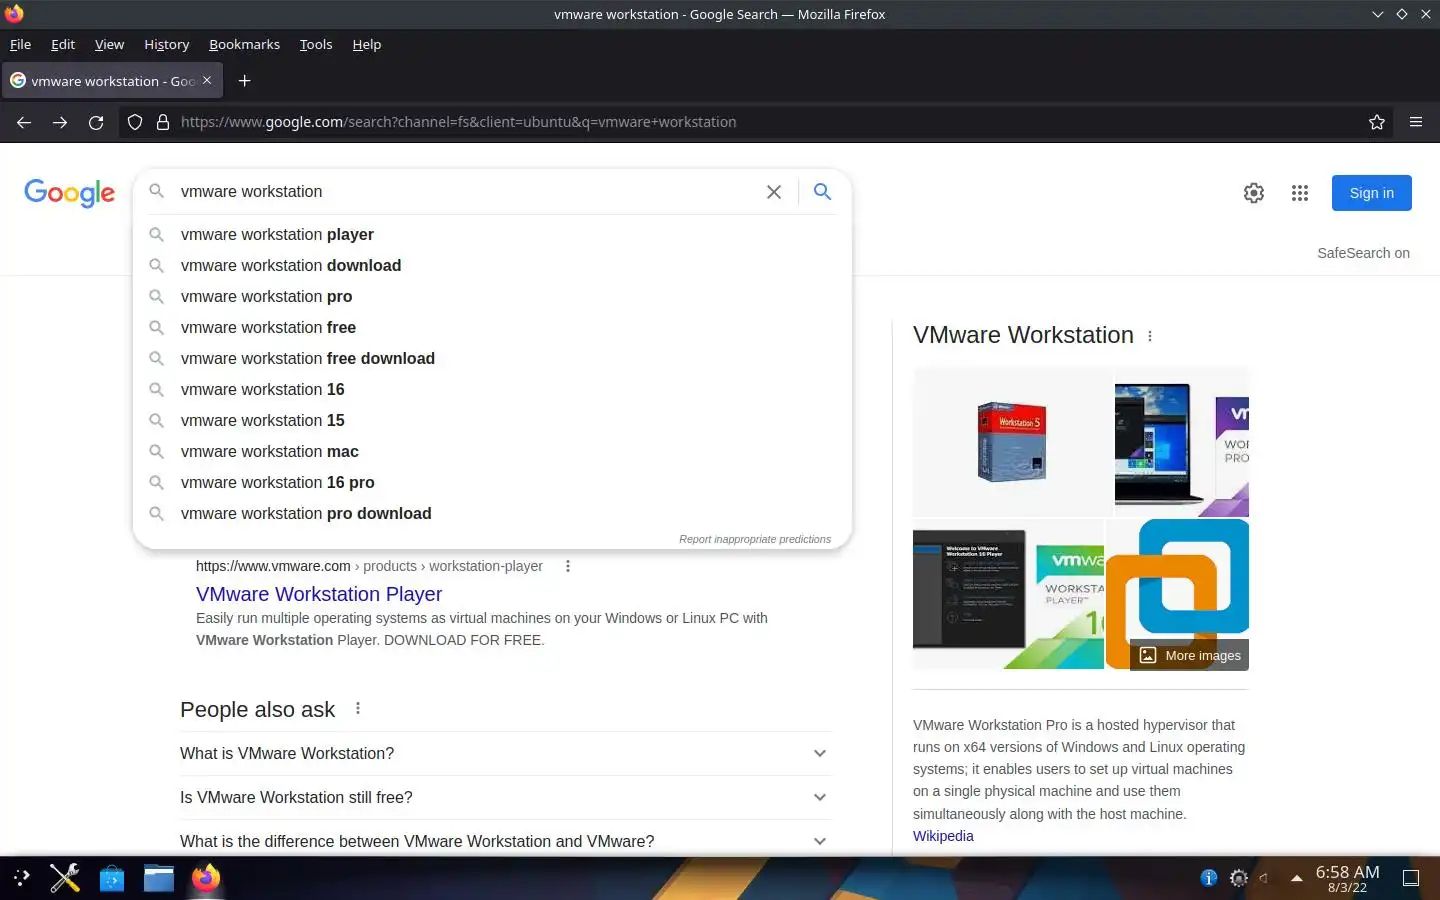The height and width of the screenshot is (900, 1440).
Task: Choose suggestion vmware workstation pro
Action: (492, 296)
